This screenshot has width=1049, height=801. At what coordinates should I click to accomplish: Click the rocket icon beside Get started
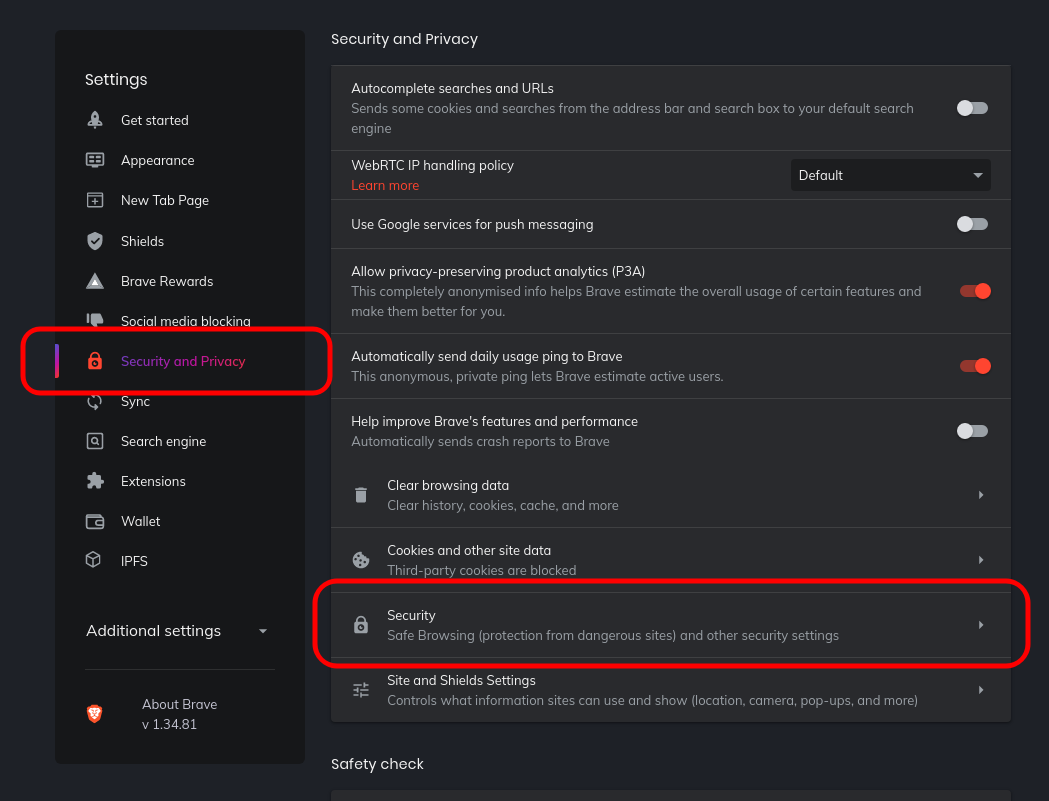95,120
